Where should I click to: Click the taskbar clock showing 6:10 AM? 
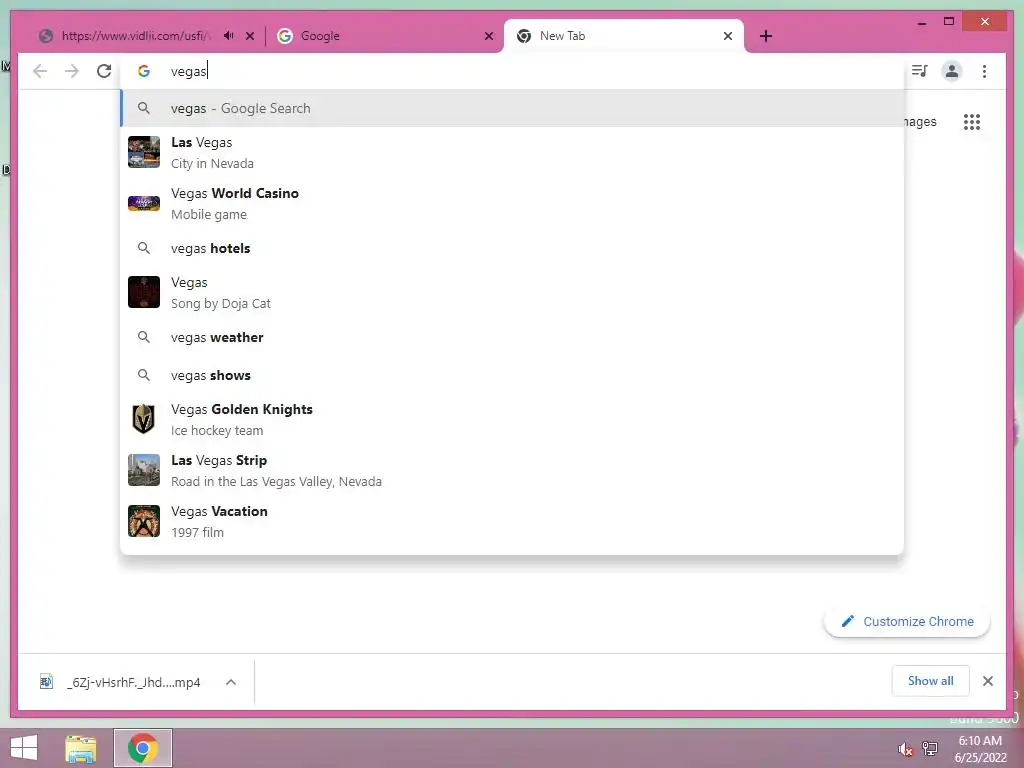pyautogui.click(x=980, y=749)
